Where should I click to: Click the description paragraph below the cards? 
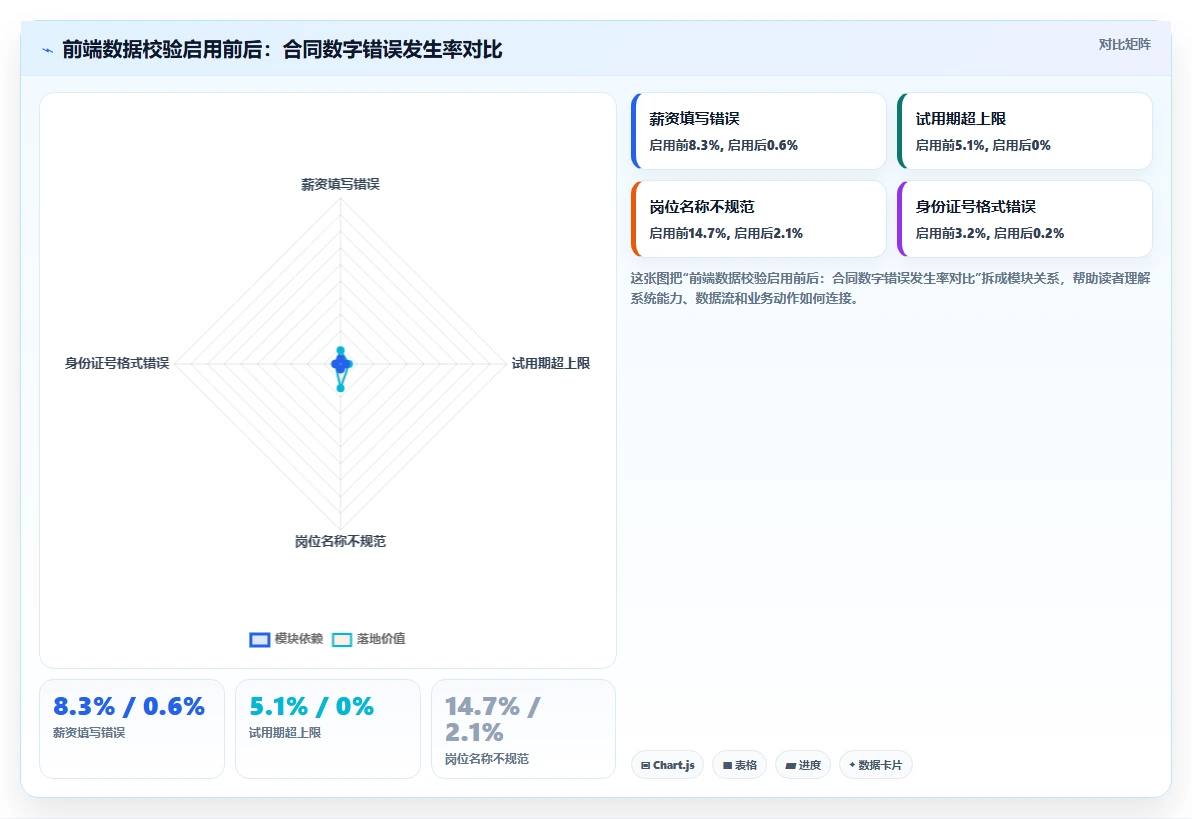(890, 288)
